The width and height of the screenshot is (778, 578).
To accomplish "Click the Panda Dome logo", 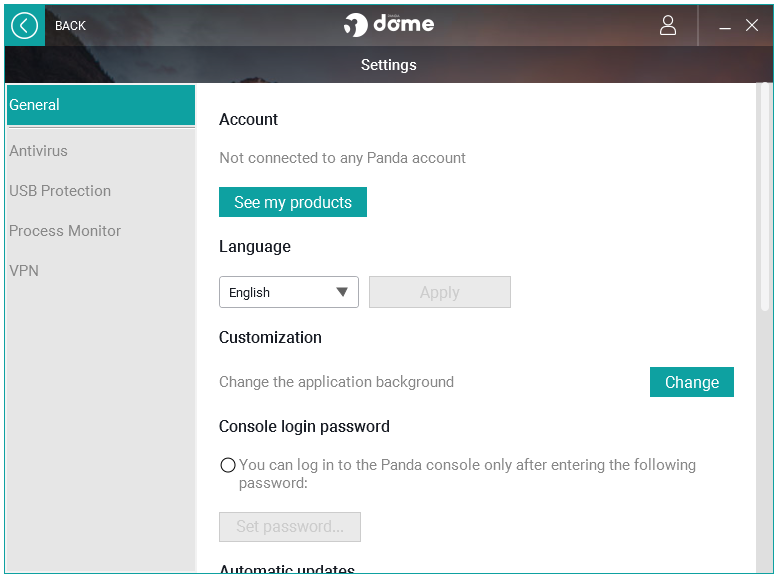I will [x=389, y=24].
